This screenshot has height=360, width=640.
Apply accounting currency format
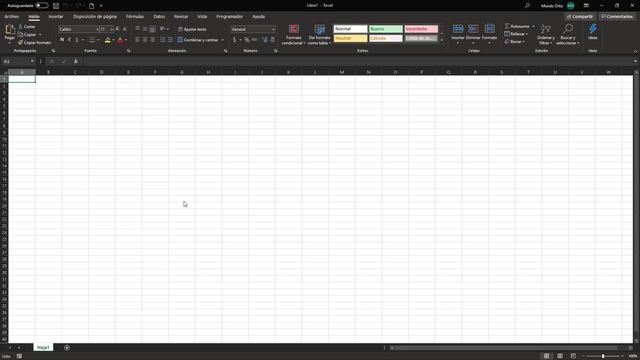234,40
